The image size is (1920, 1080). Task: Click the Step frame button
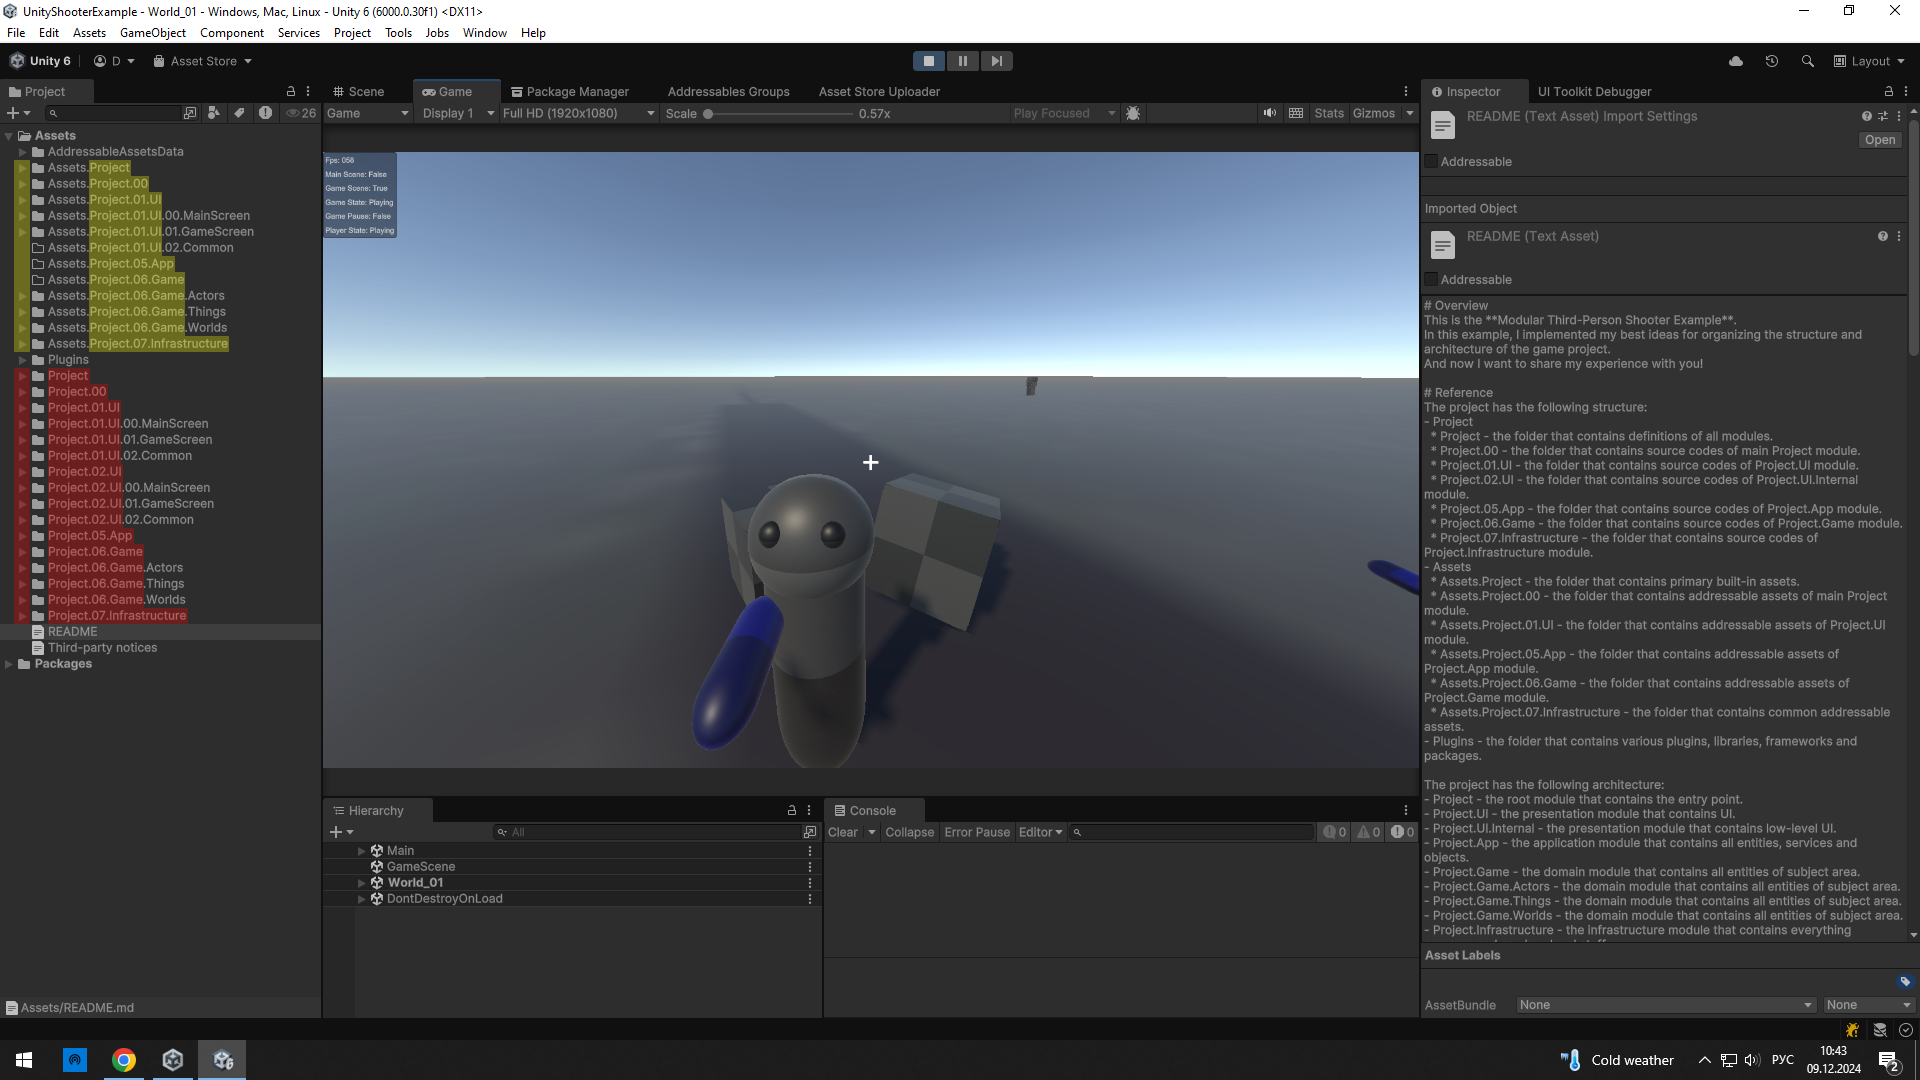click(x=996, y=61)
